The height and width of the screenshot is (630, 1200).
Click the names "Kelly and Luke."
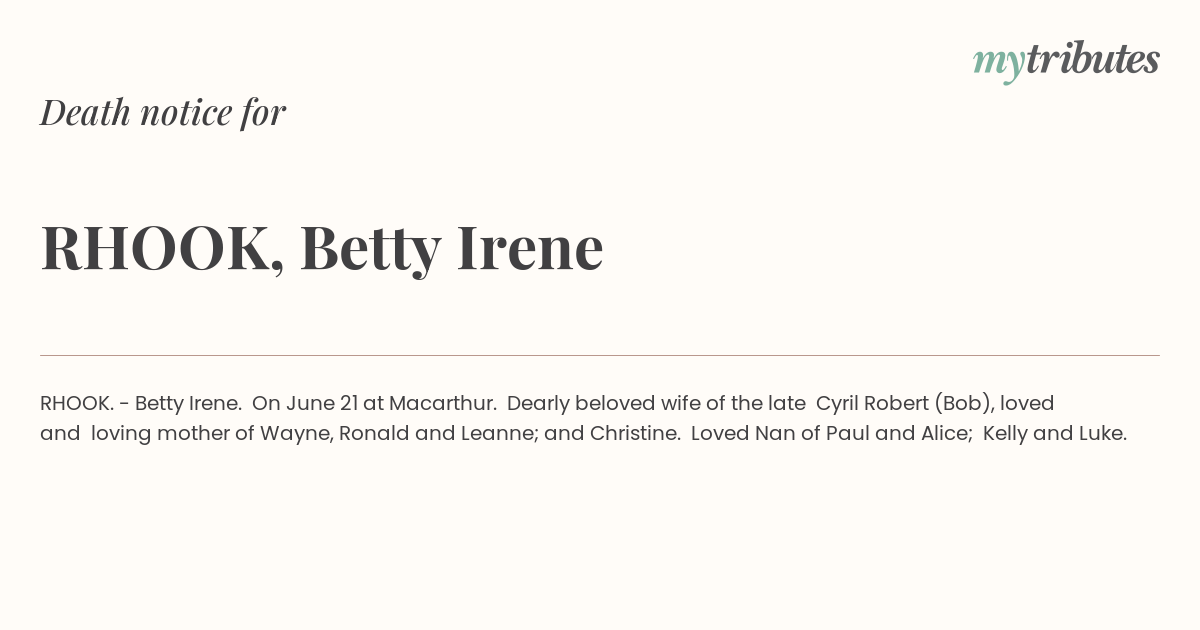[x=1055, y=434]
